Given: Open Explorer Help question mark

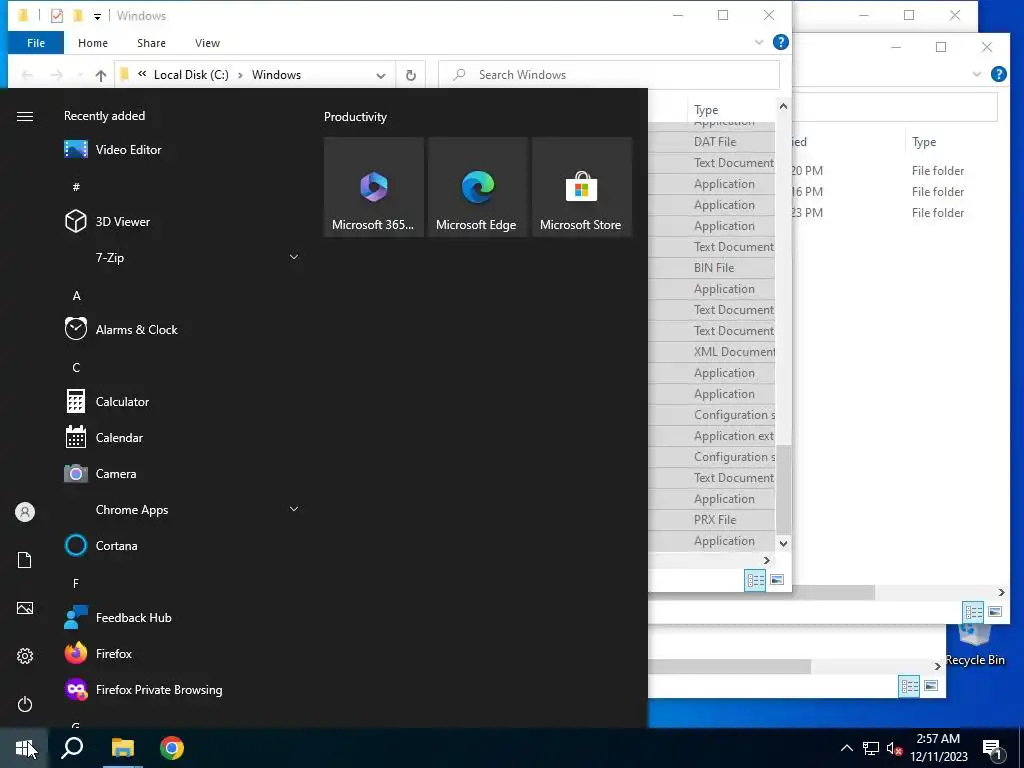Looking at the screenshot, I should [x=780, y=42].
